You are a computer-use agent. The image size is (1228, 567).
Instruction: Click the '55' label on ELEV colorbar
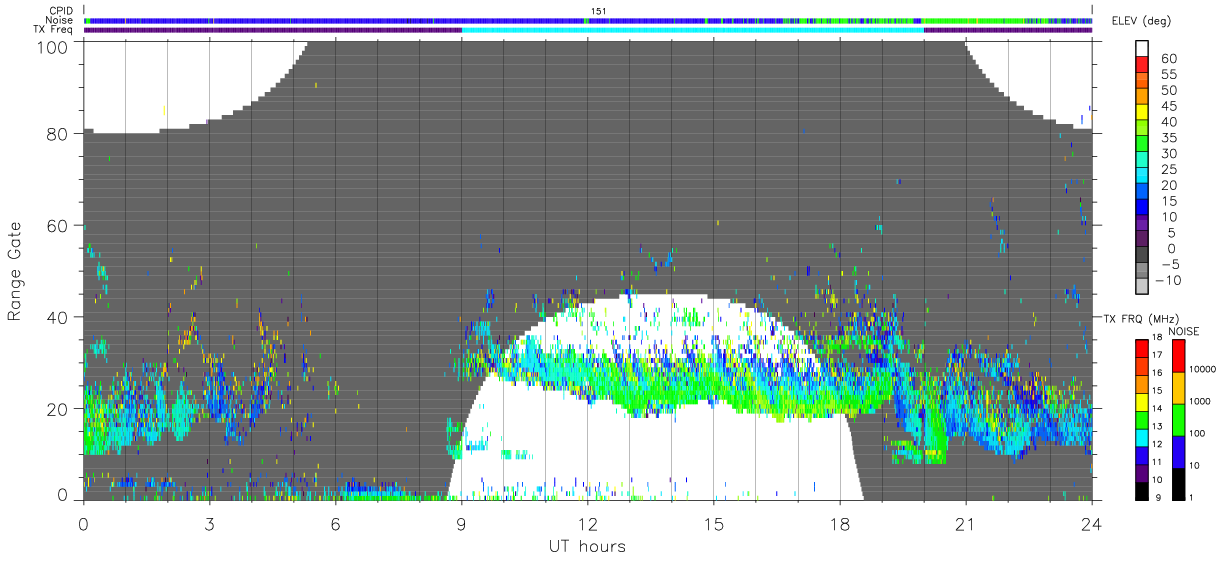1170,74
